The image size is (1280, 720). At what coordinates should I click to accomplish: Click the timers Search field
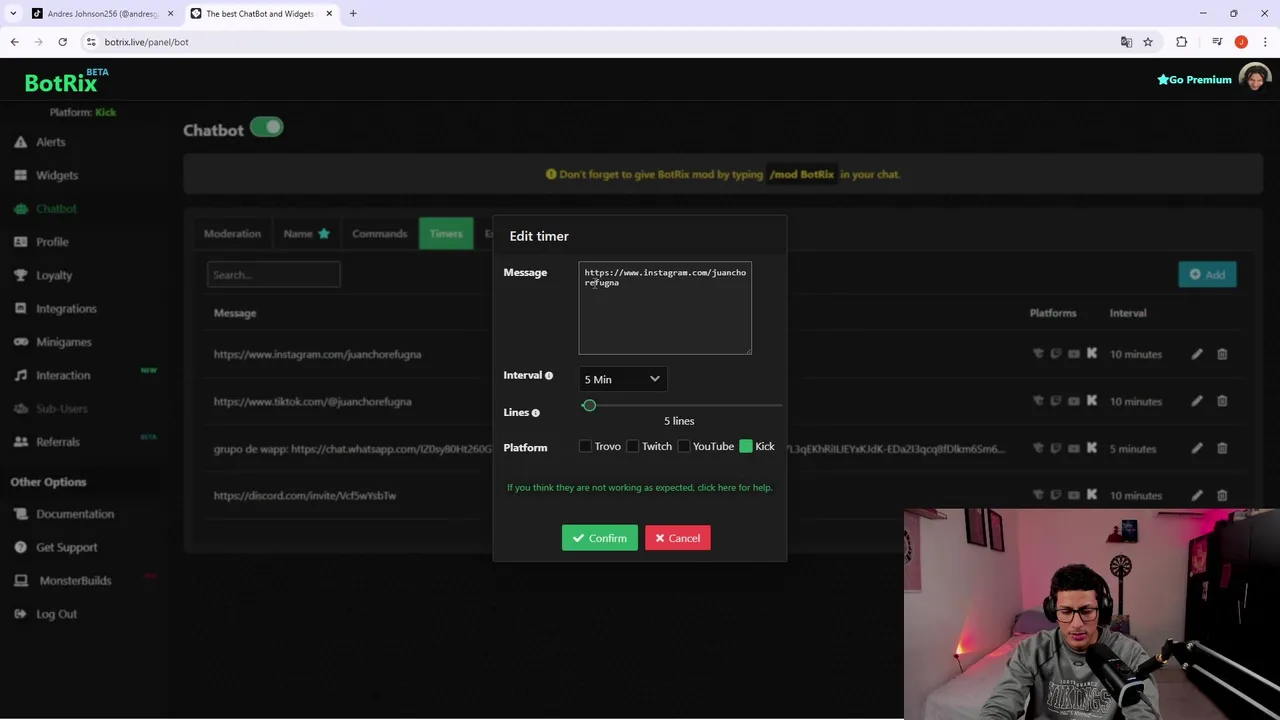(x=273, y=274)
